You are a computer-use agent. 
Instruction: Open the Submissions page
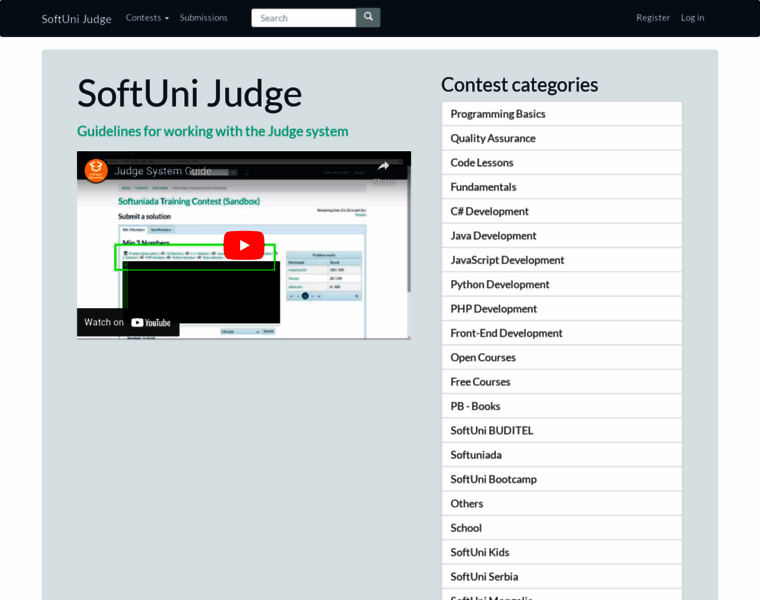click(203, 17)
